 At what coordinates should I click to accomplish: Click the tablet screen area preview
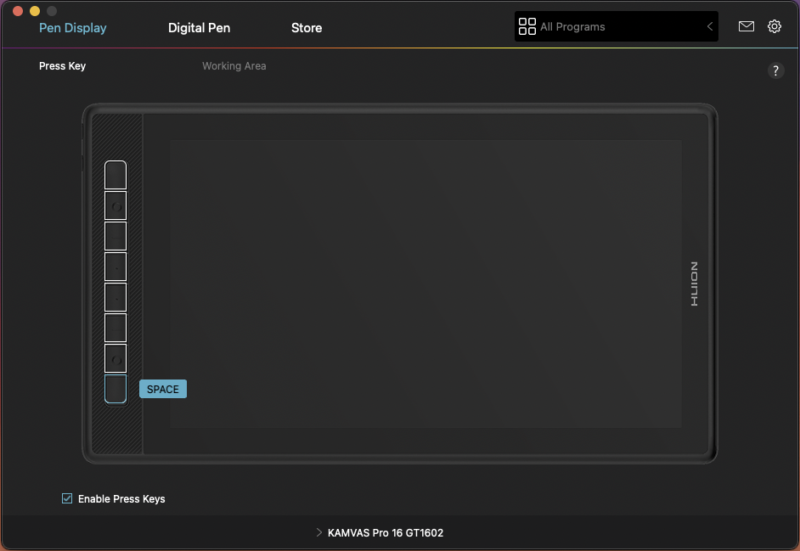click(x=426, y=284)
